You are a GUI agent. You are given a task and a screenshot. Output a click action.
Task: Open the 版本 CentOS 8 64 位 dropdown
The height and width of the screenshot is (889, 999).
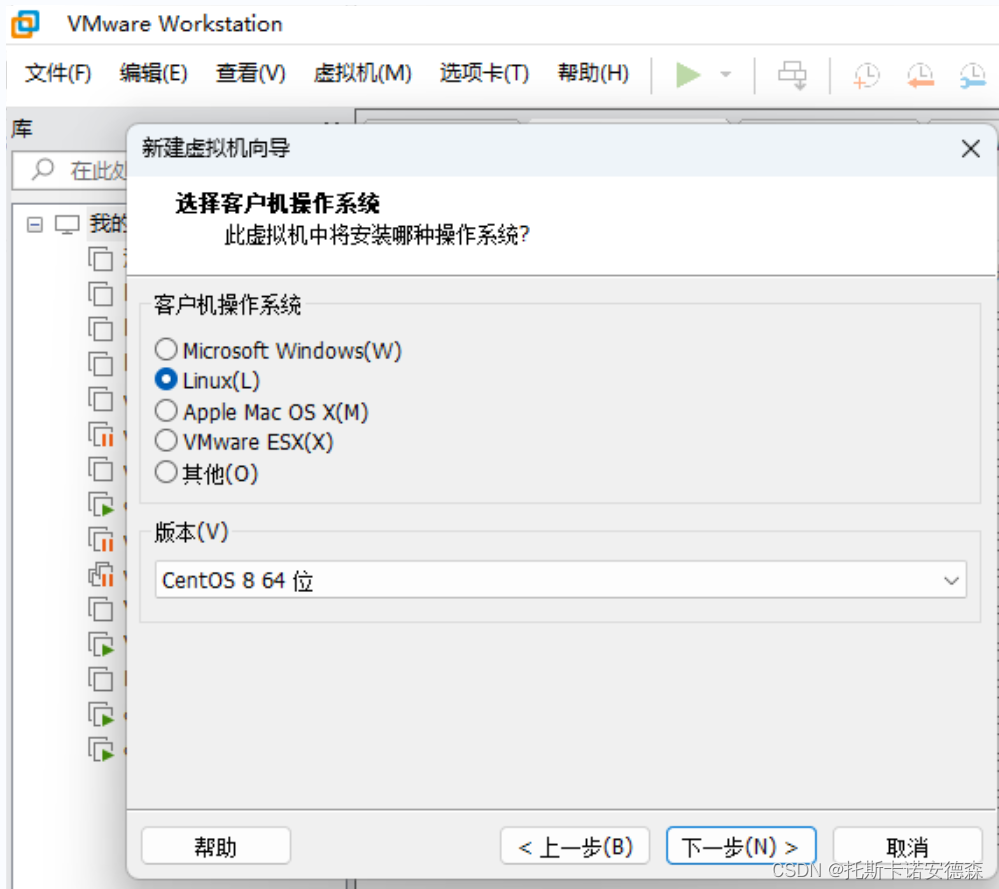[561, 580]
